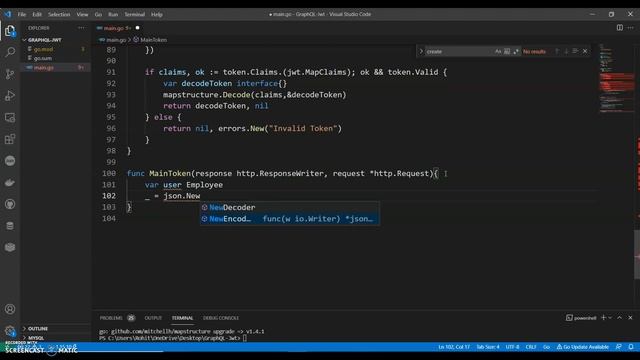Click the split editor right icon

tap(620, 28)
